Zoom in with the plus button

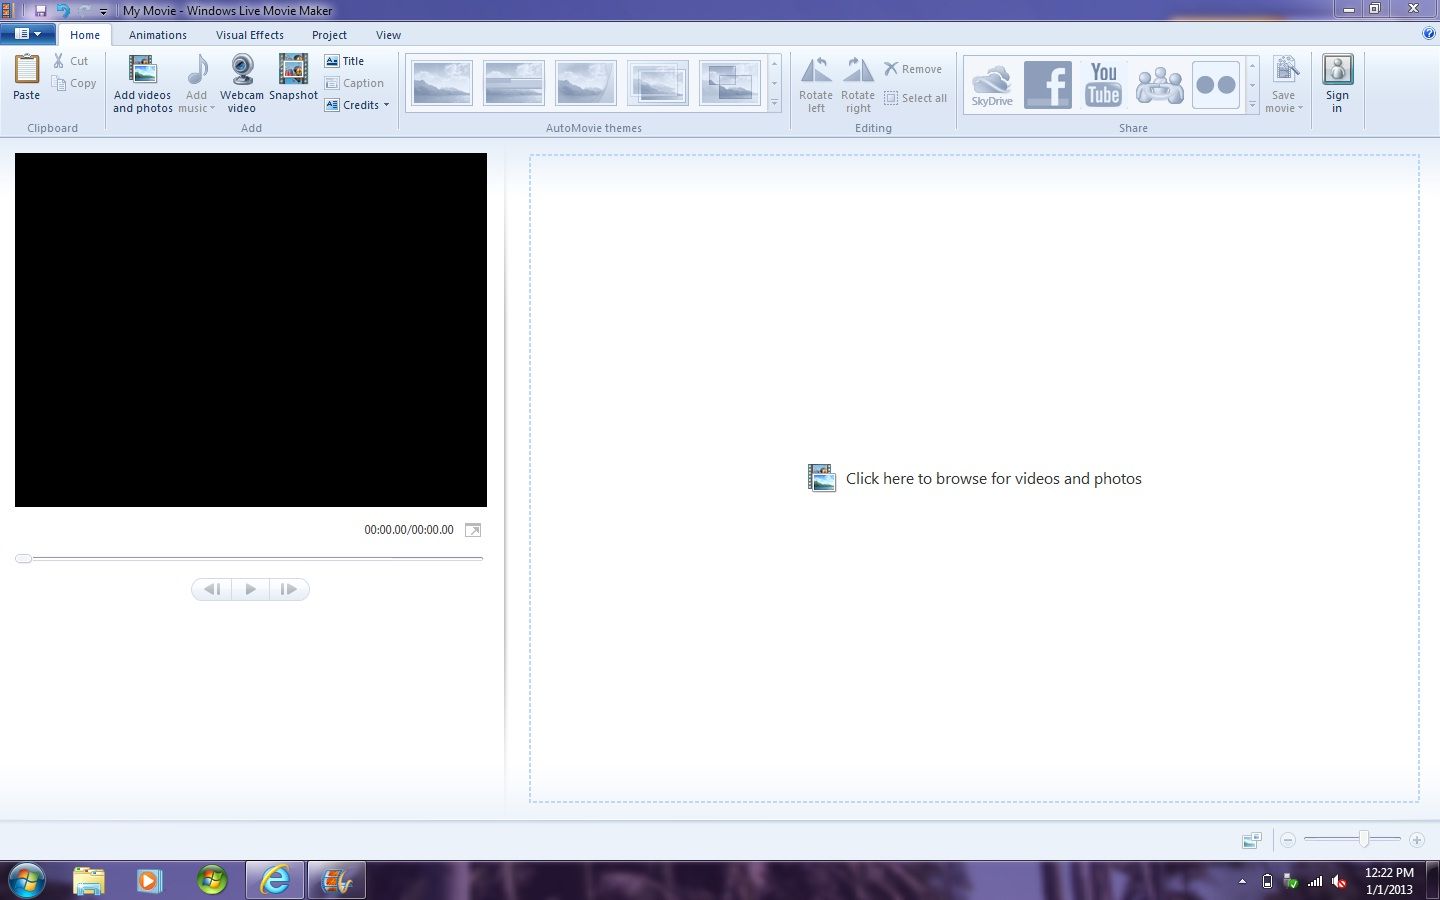[1416, 840]
